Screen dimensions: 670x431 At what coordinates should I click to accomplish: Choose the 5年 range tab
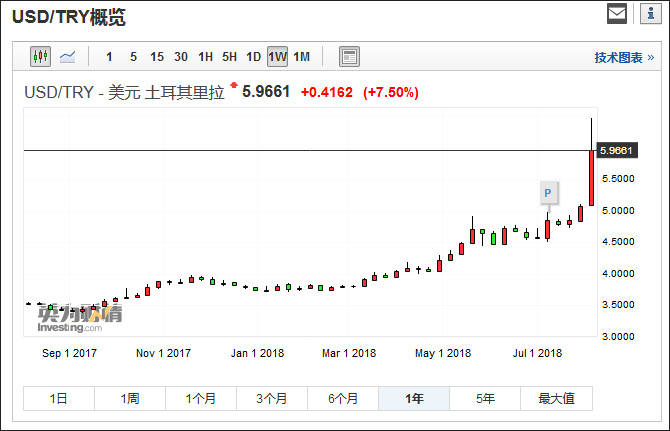click(485, 399)
